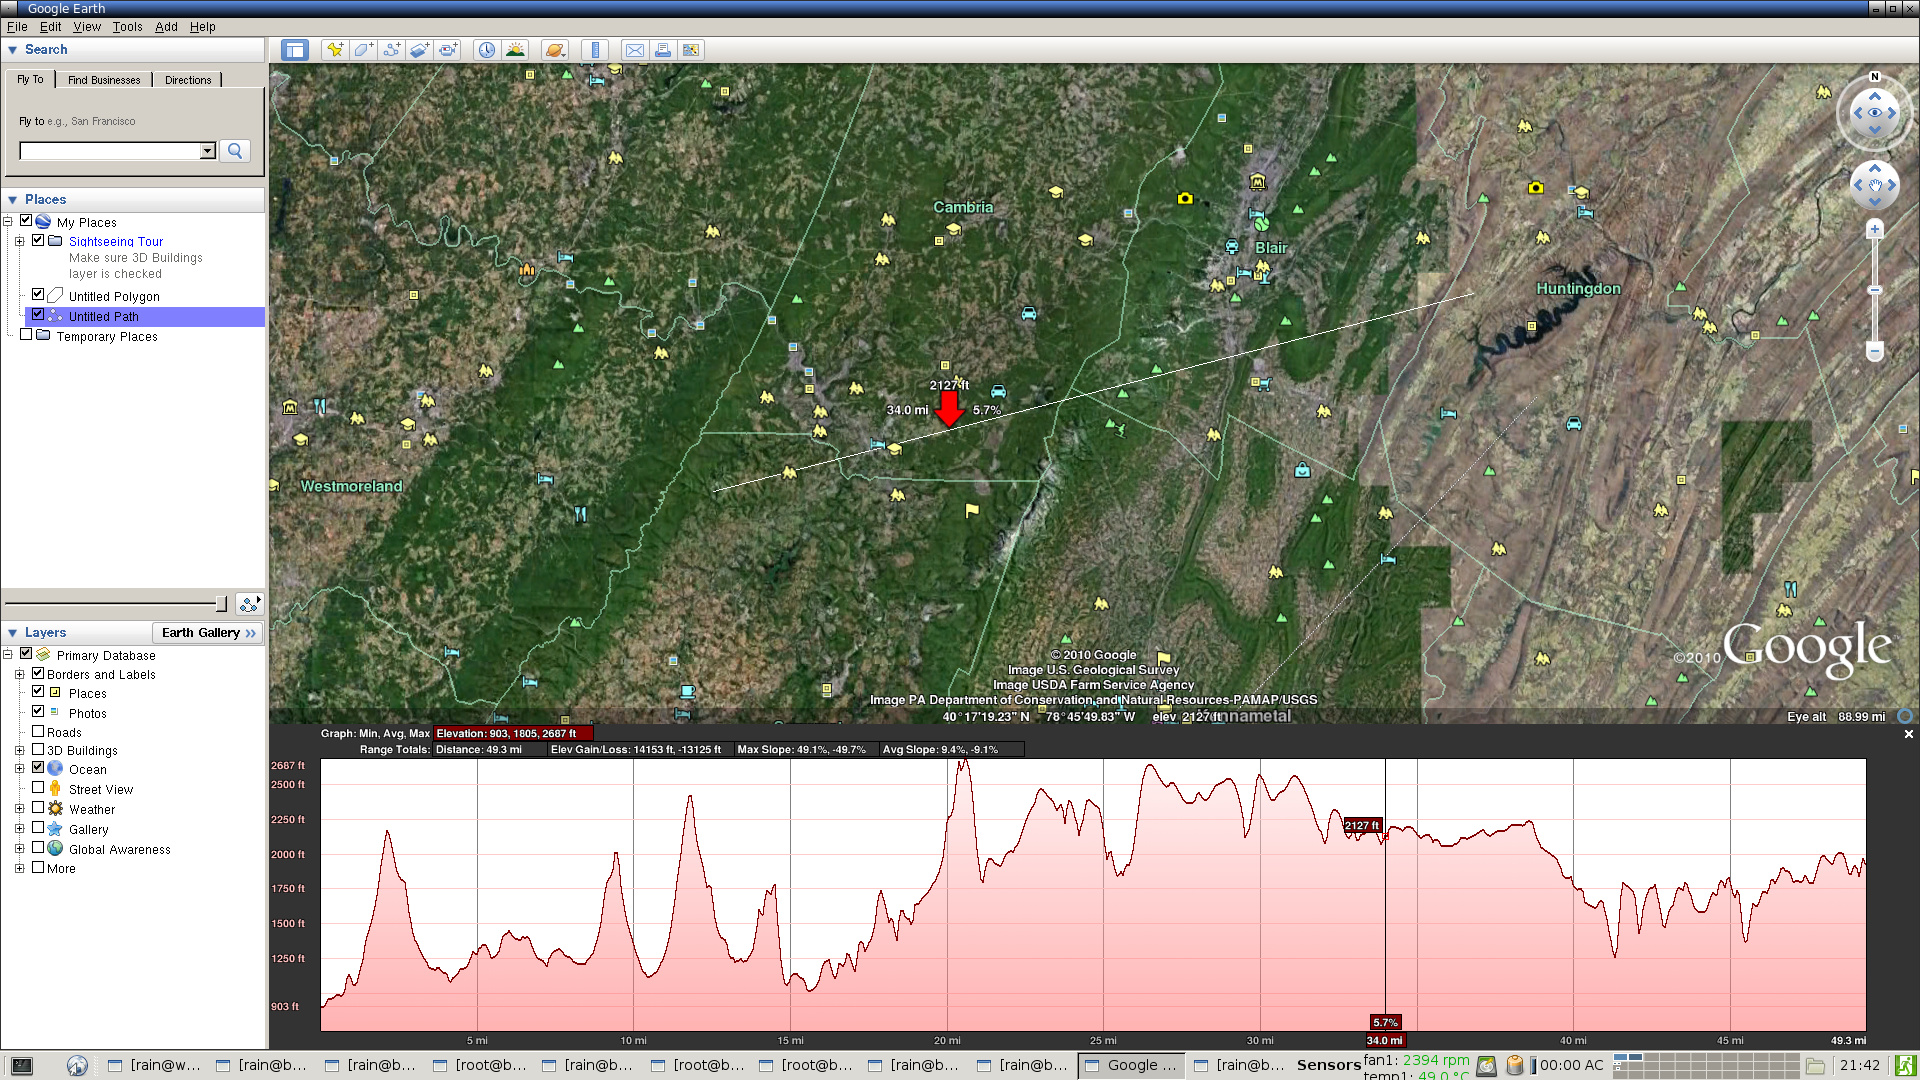Click the Cambria county label

click(963, 207)
